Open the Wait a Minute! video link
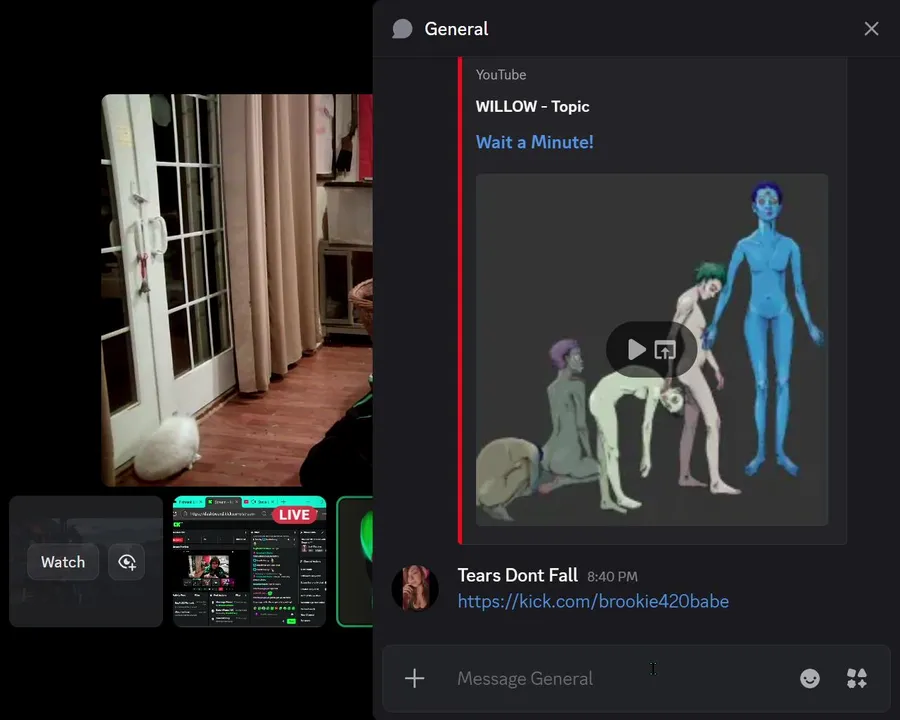Image resolution: width=900 pixels, height=720 pixels. click(534, 142)
